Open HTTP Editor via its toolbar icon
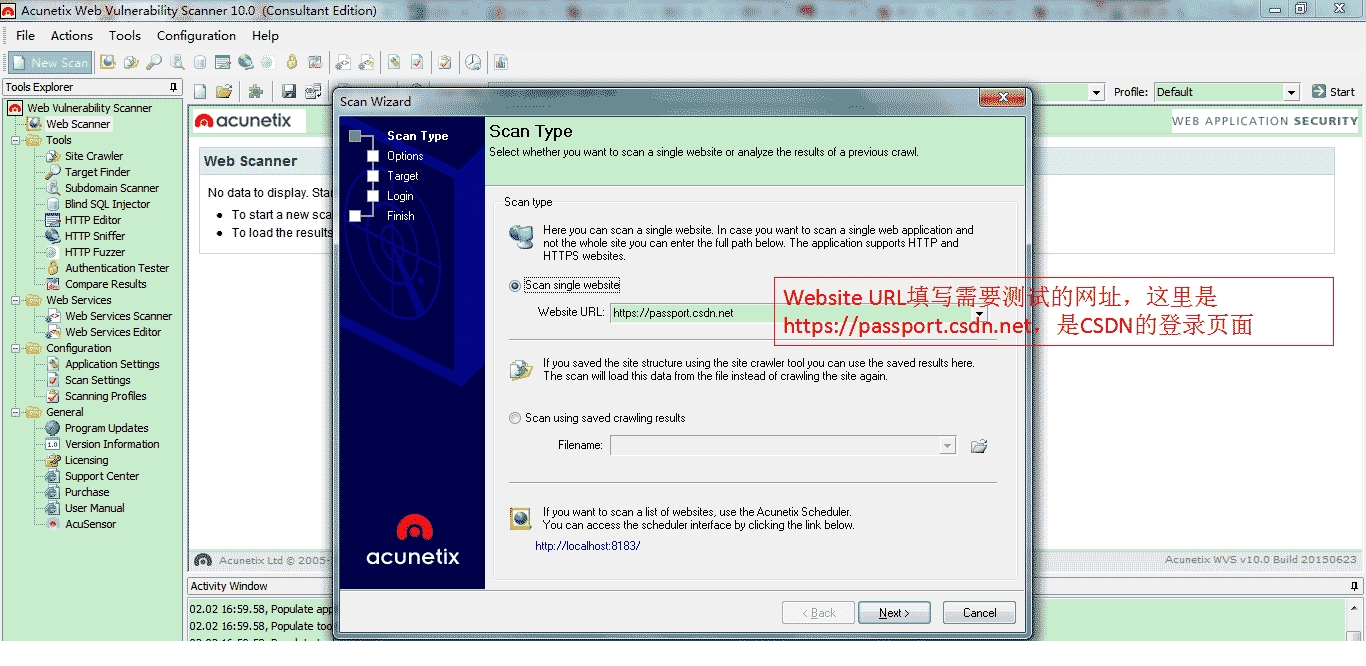 point(223,62)
